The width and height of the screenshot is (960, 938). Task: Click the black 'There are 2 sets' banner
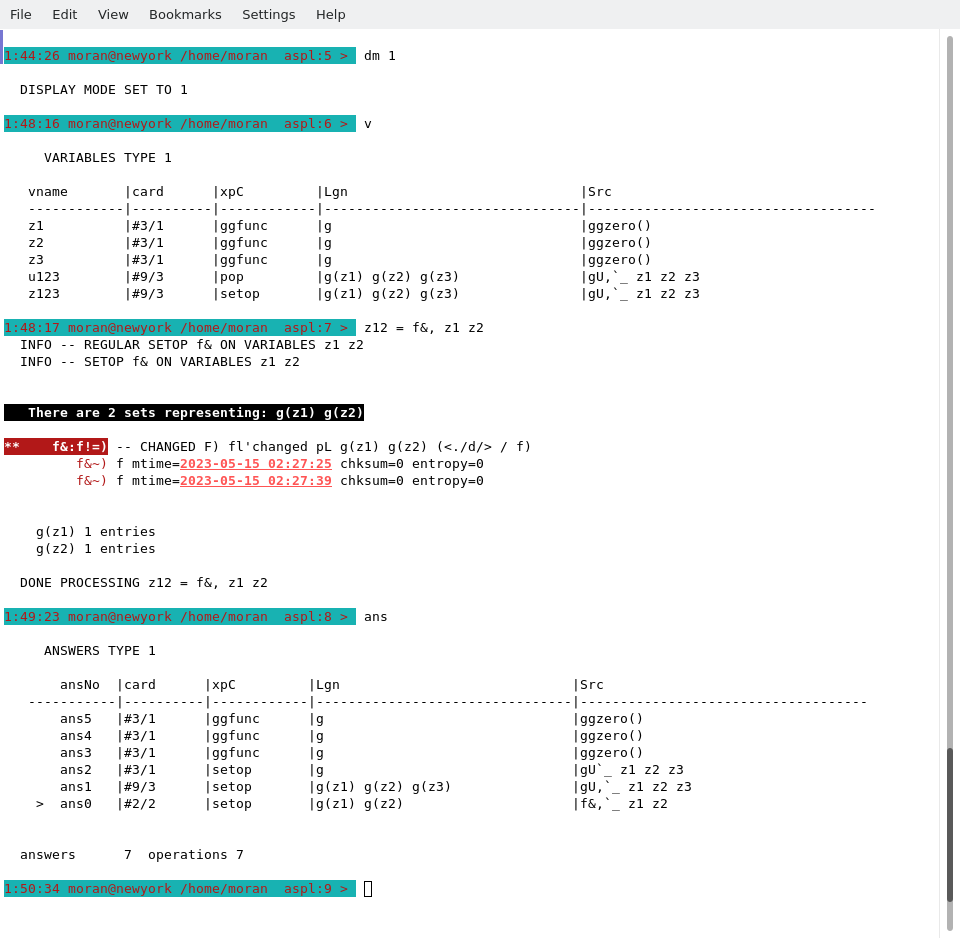184,412
